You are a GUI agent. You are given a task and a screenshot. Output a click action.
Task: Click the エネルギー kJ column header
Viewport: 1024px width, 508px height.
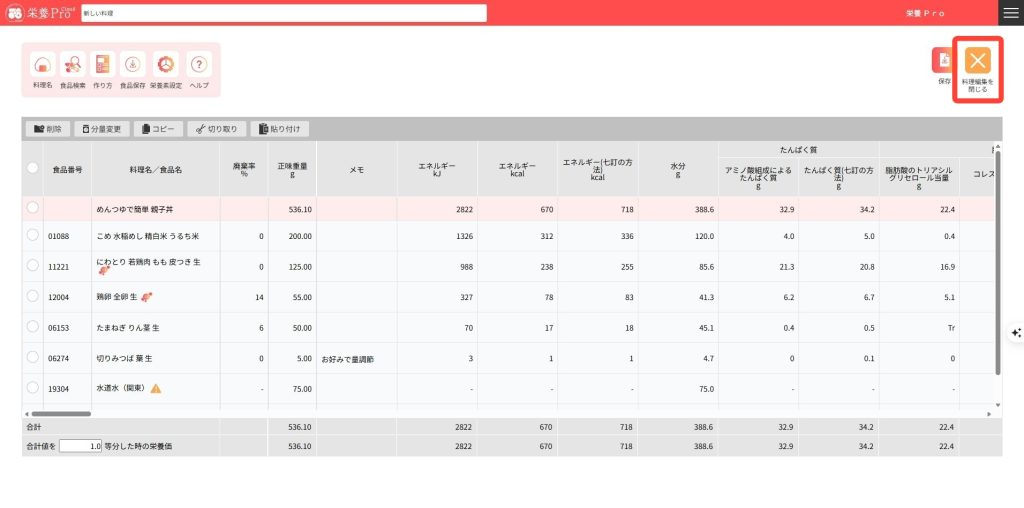[437, 170]
